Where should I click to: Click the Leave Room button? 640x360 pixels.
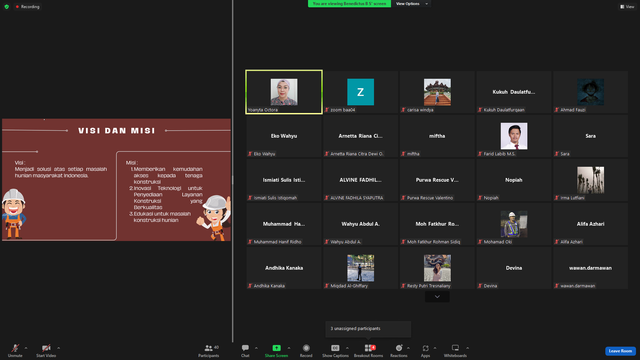click(x=620, y=351)
